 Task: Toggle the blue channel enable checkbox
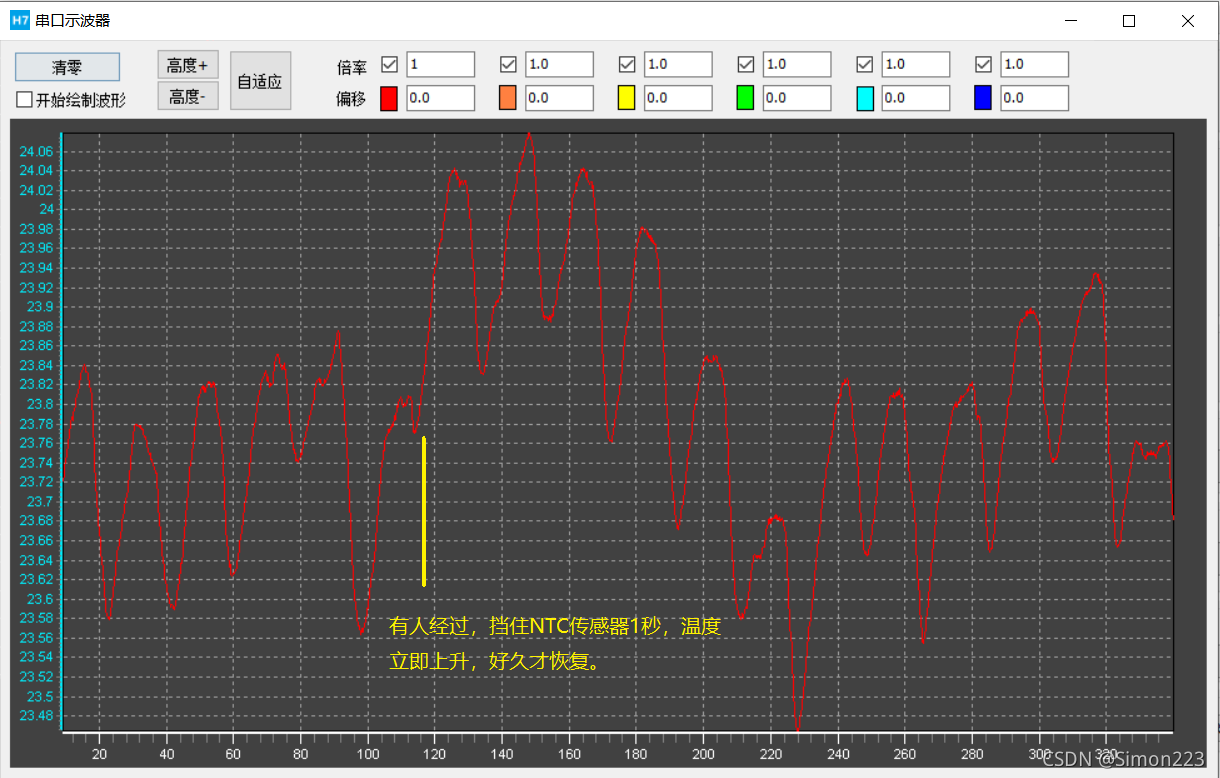pos(983,64)
